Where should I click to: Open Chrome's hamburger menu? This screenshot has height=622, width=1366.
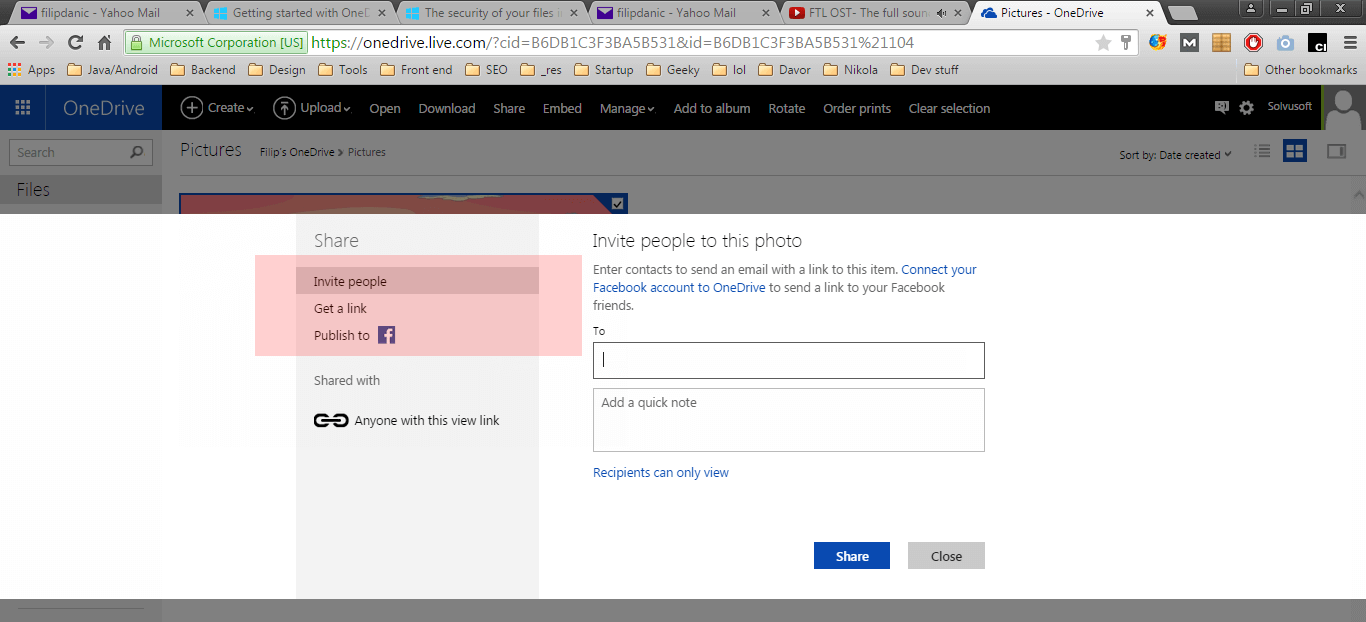(x=1349, y=43)
